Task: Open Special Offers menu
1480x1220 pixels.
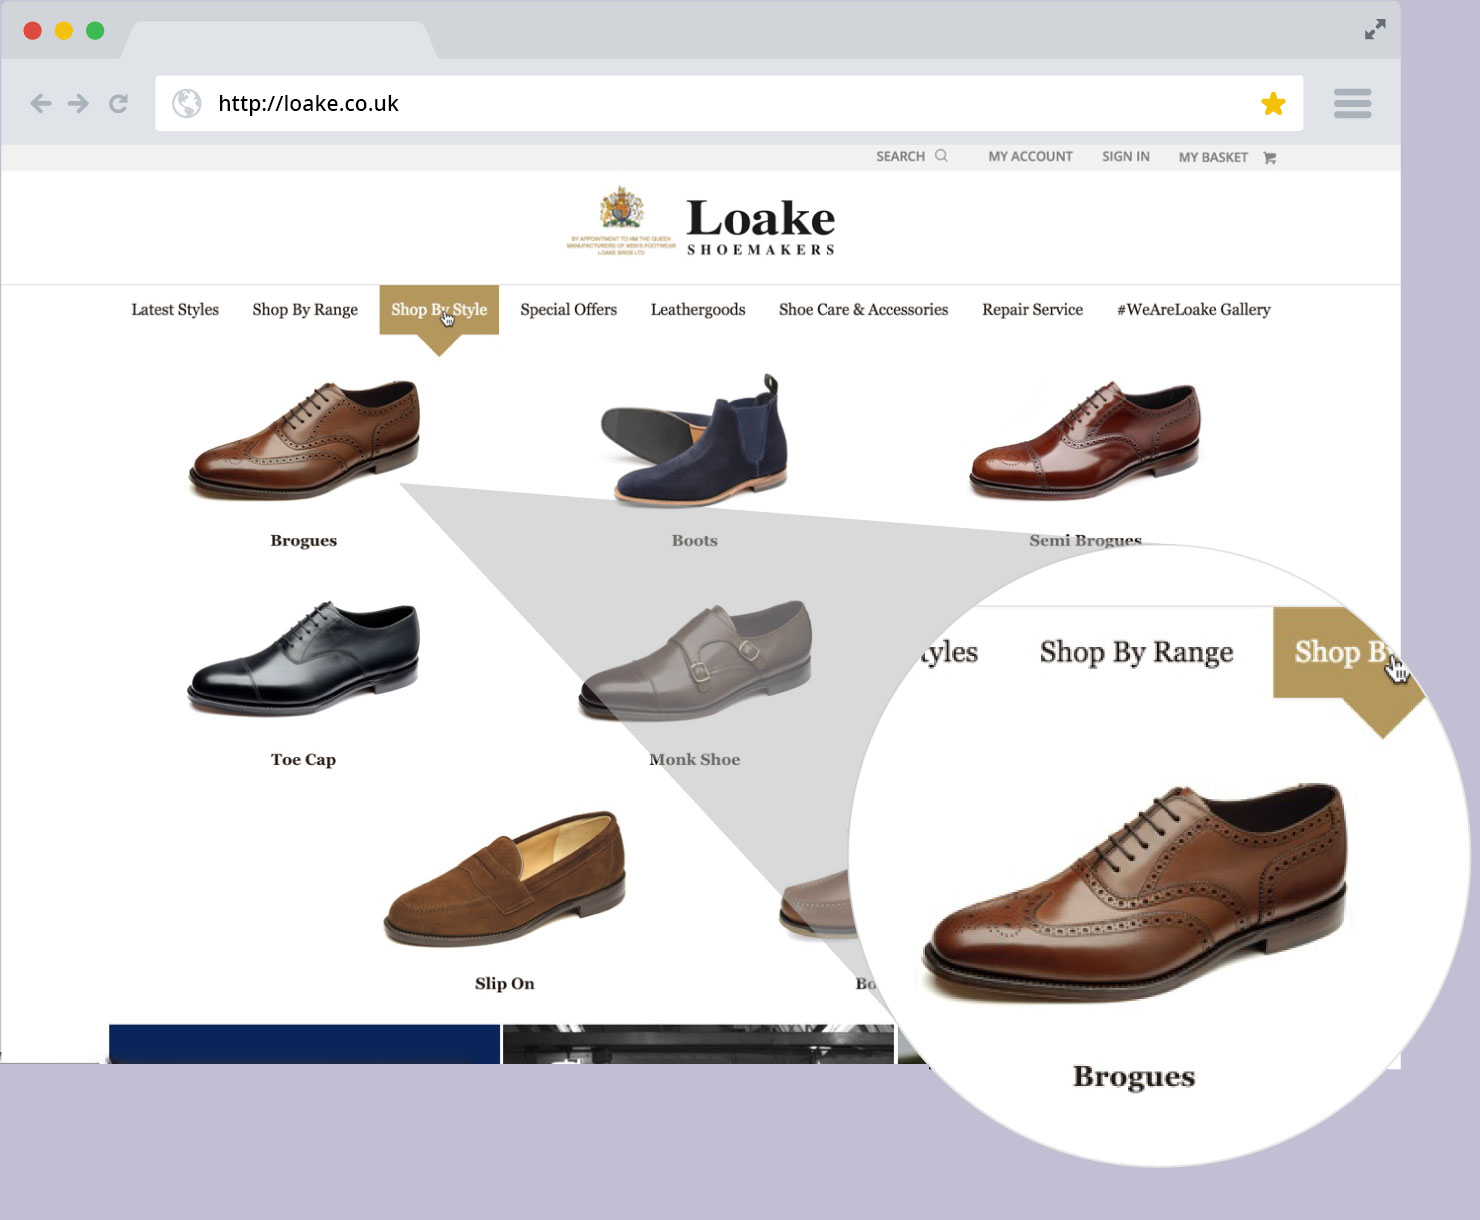Action: (x=568, y=310)
